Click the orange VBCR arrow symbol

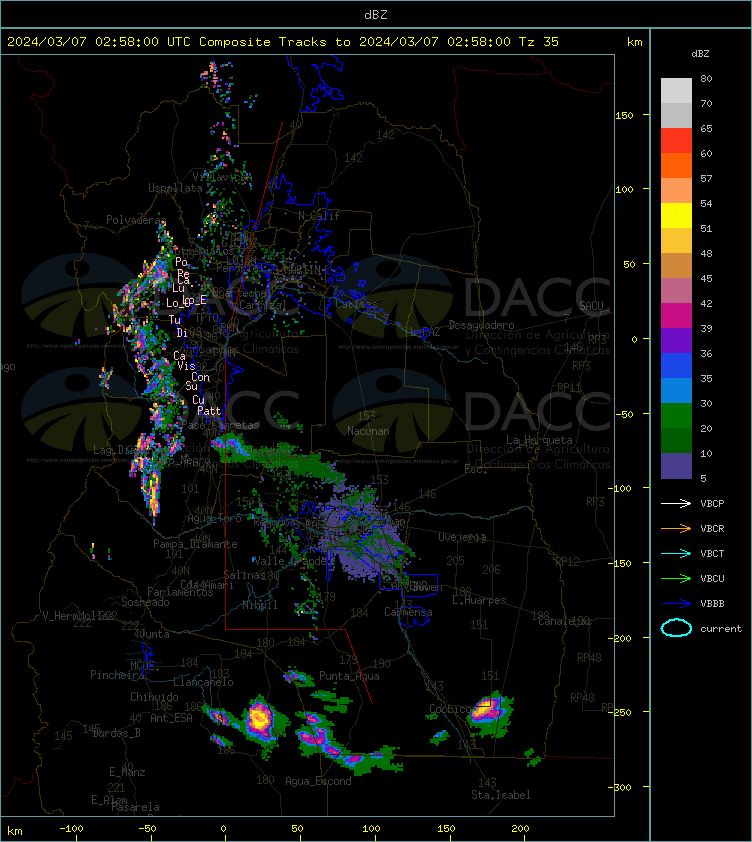(x=676, y=528)
